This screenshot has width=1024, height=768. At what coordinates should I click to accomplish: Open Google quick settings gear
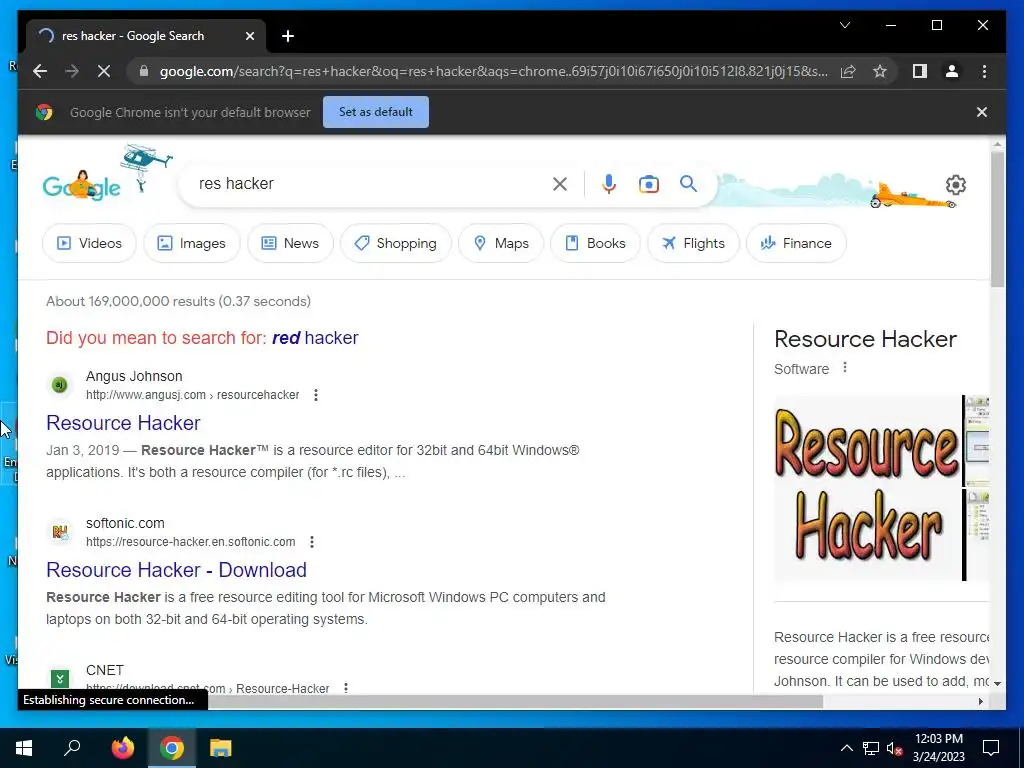[955, 185]
